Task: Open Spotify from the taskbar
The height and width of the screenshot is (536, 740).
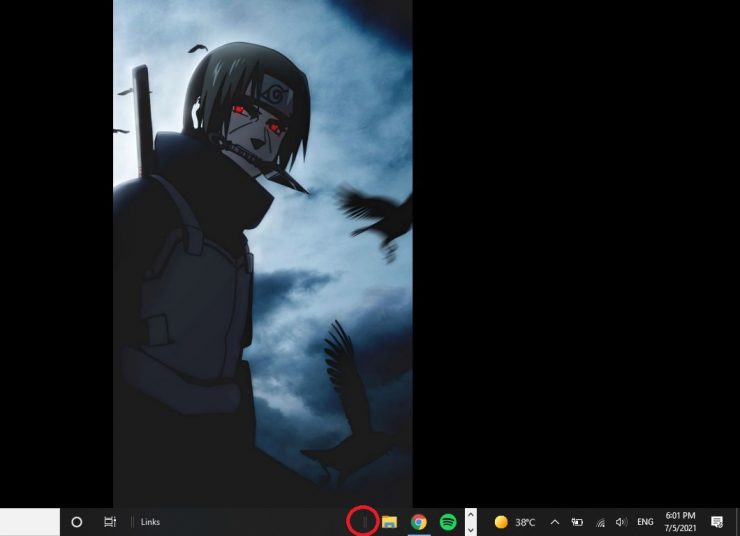Action: (x=448, y=522)
